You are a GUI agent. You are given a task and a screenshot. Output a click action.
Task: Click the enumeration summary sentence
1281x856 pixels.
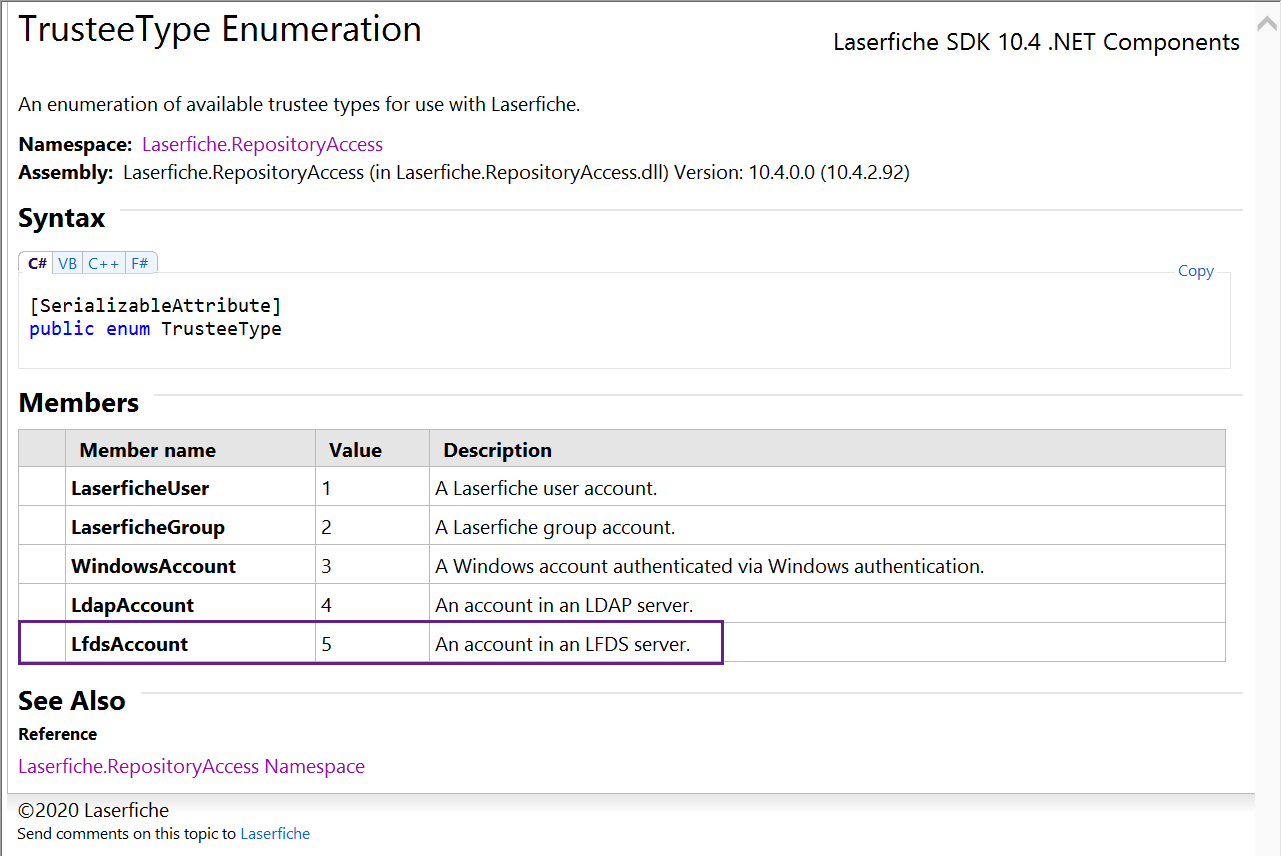[299, 104]
